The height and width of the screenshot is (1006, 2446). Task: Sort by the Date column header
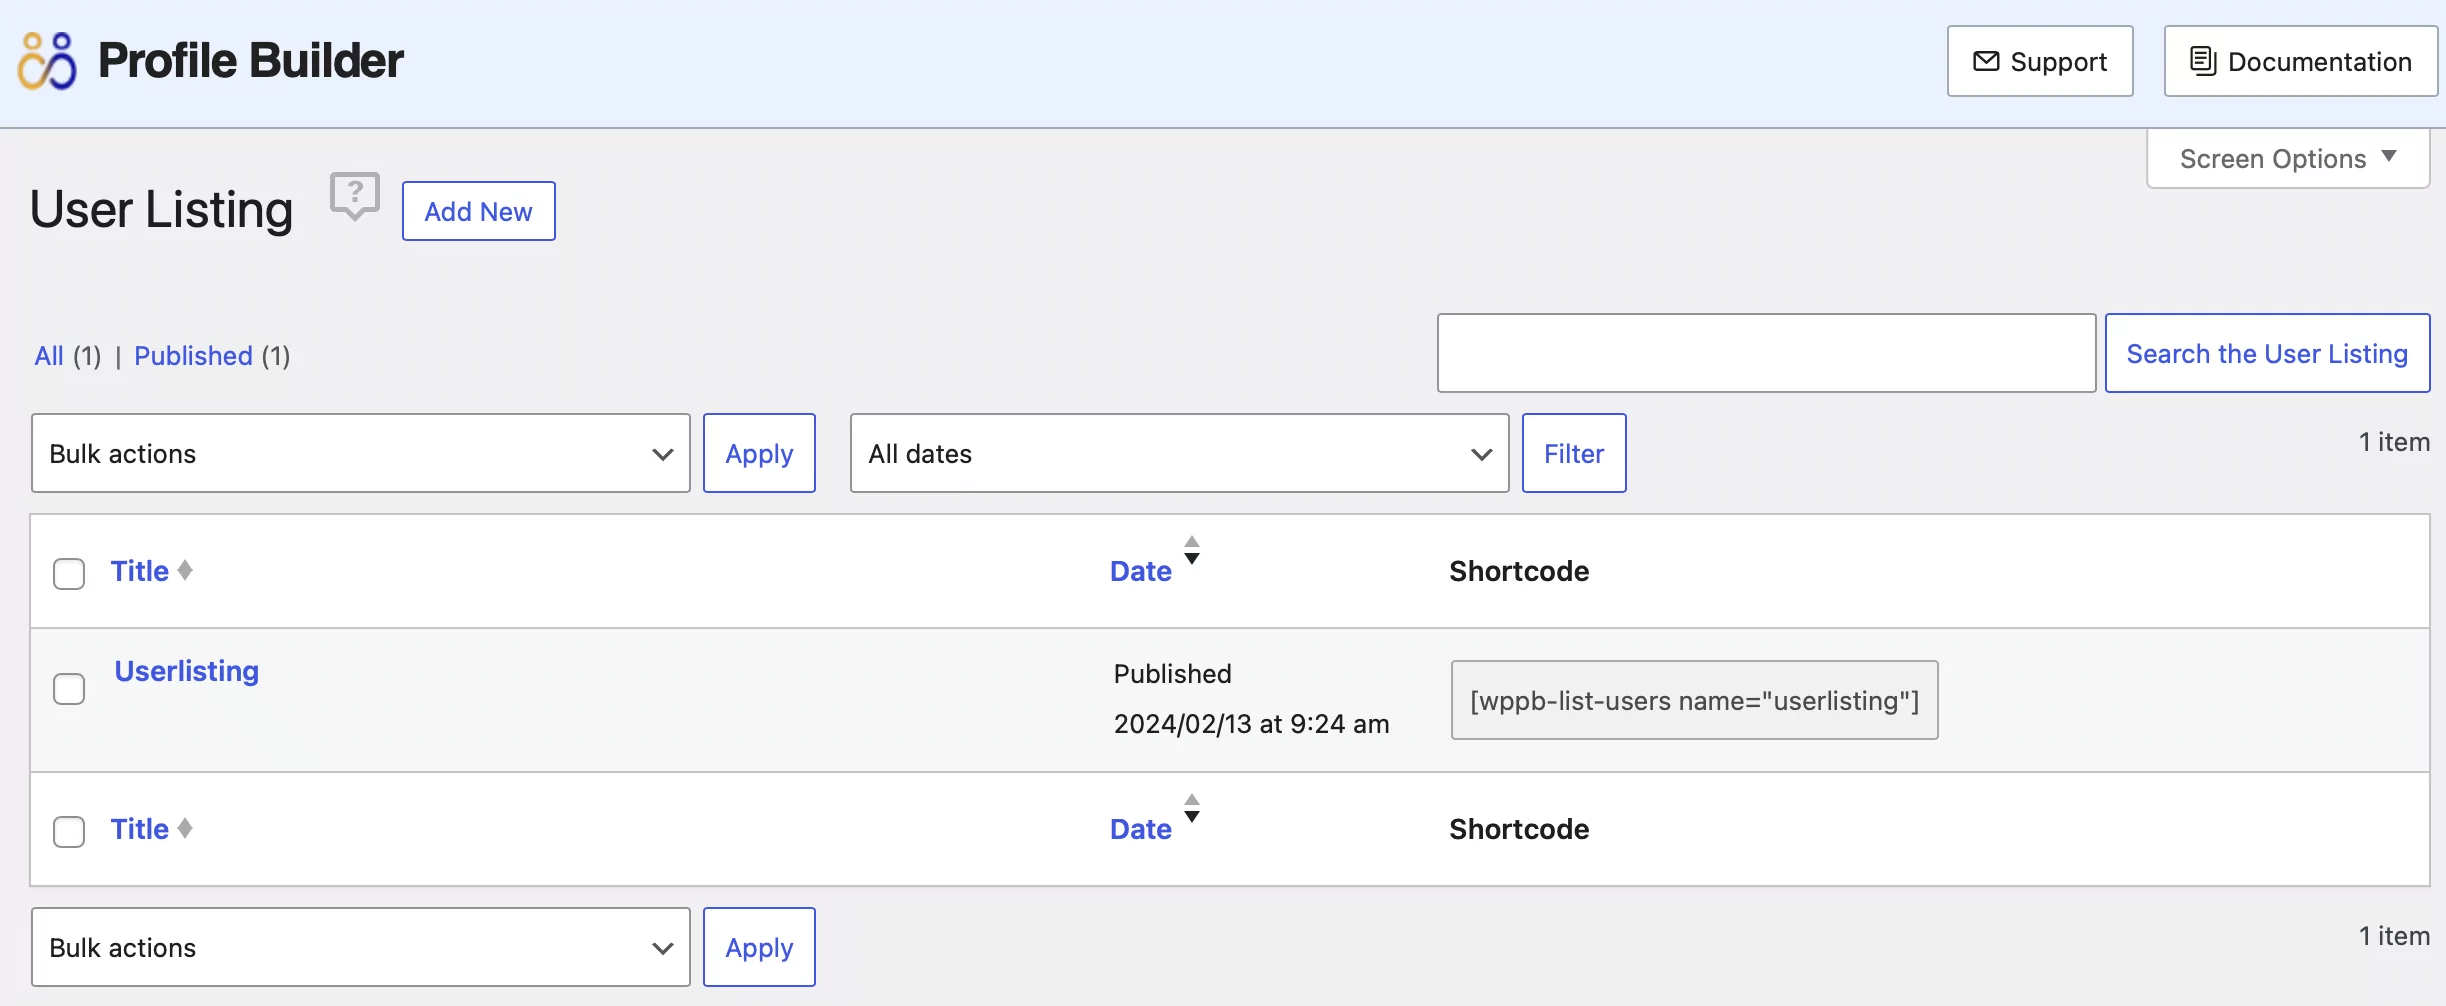(1141, 571)
